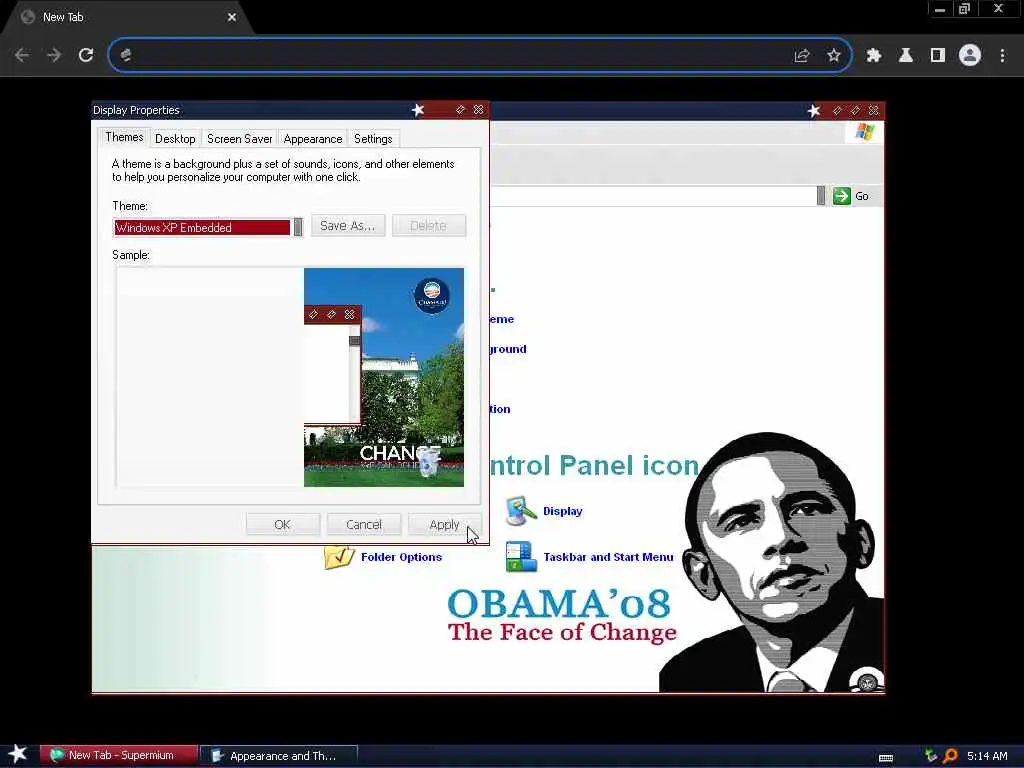Switch to the Themes tab
This screenshot has width=1024, height=768.
point(124,137)
